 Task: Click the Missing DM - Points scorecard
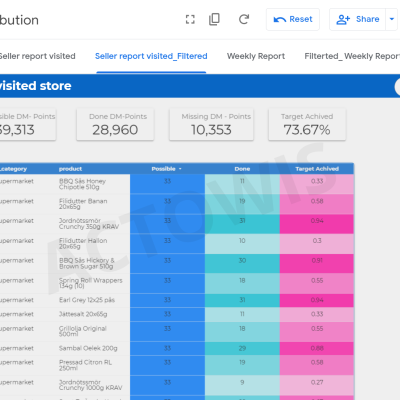(211, 125)
